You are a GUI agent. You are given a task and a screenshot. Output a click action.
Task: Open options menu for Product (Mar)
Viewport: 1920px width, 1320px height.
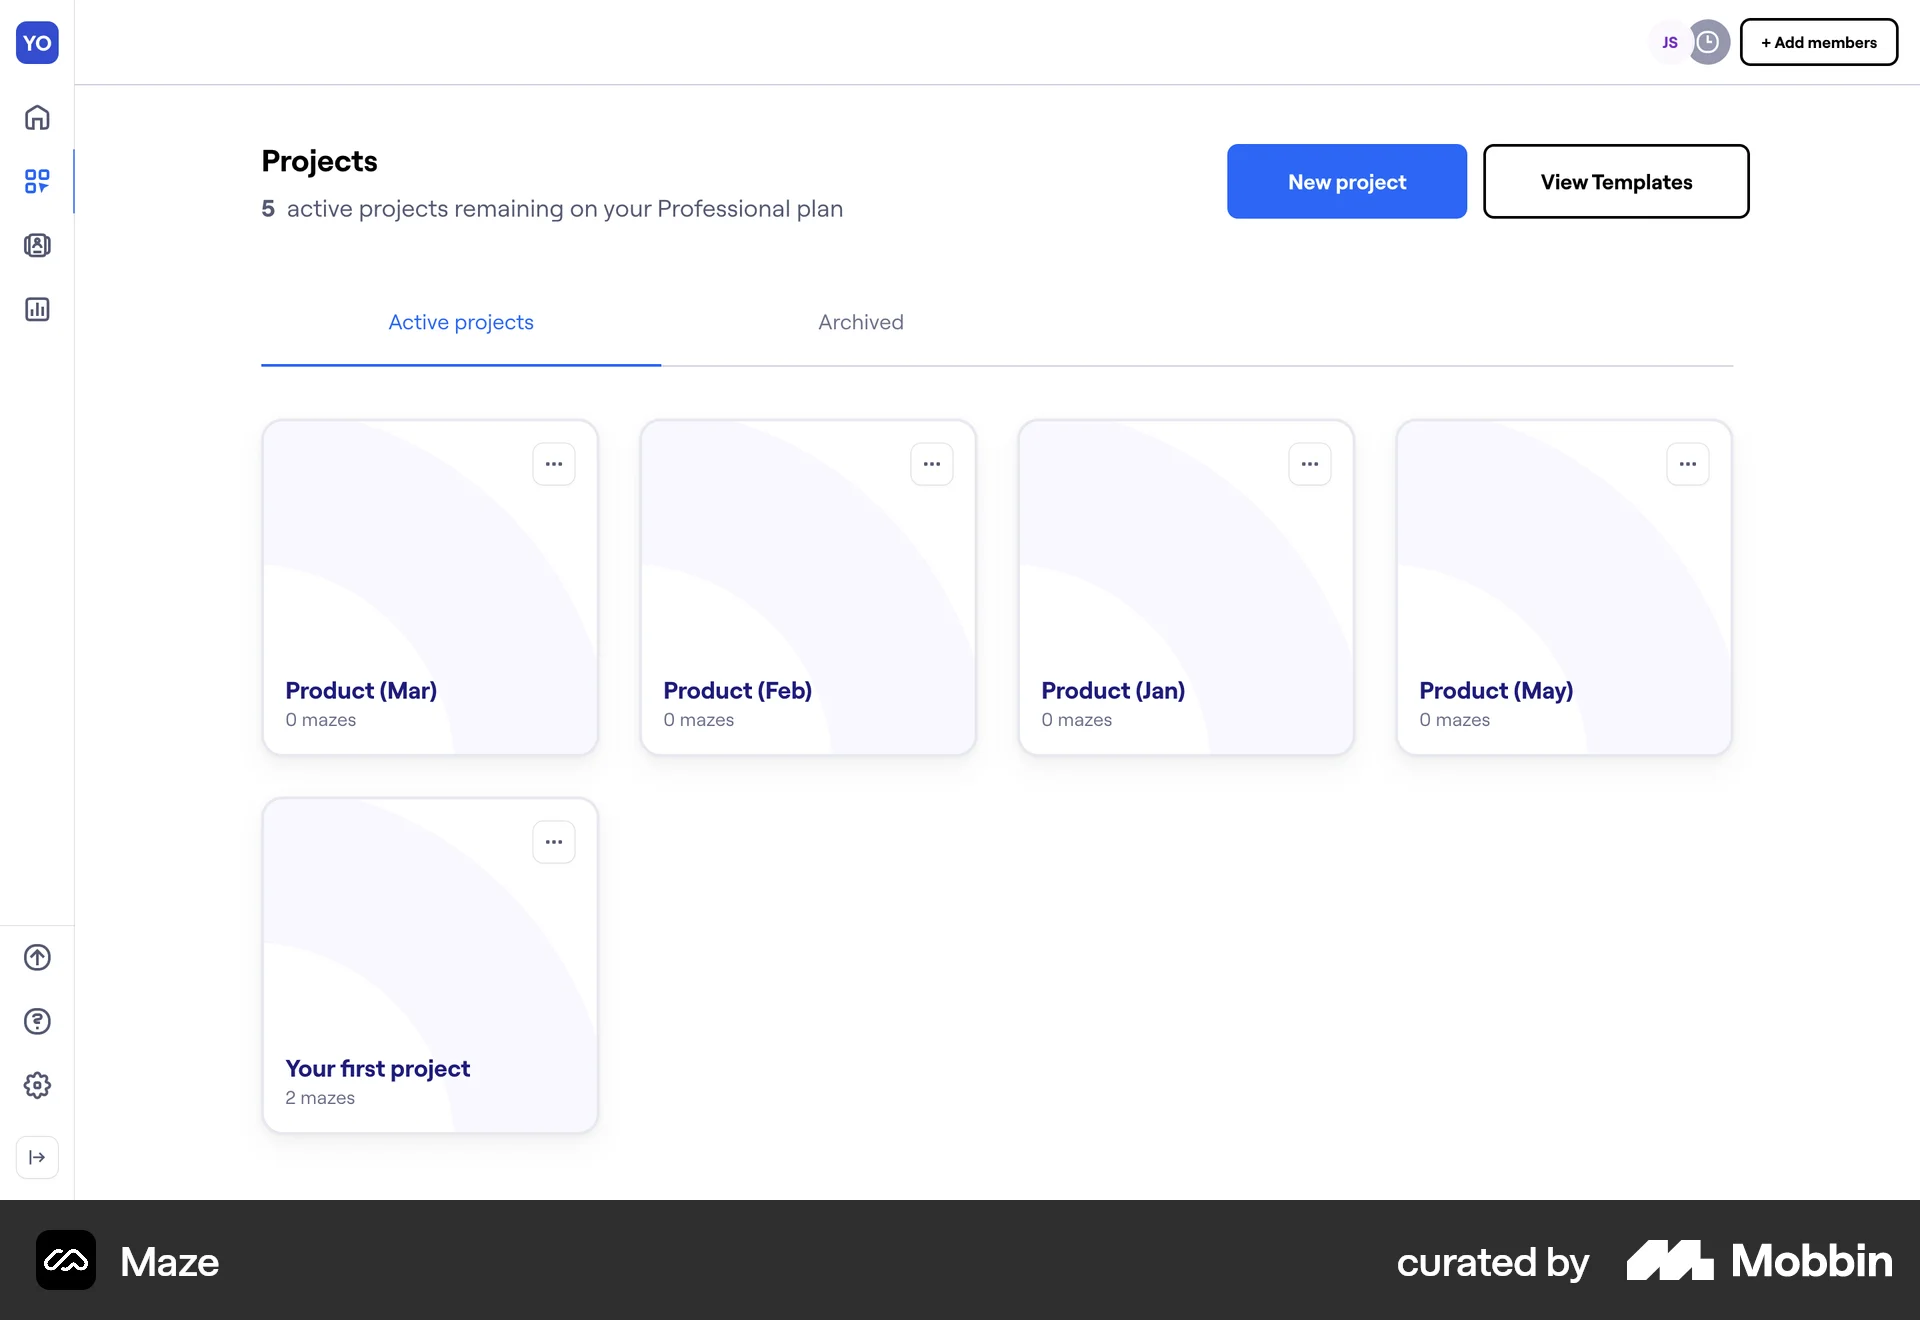tap(554, 464)
